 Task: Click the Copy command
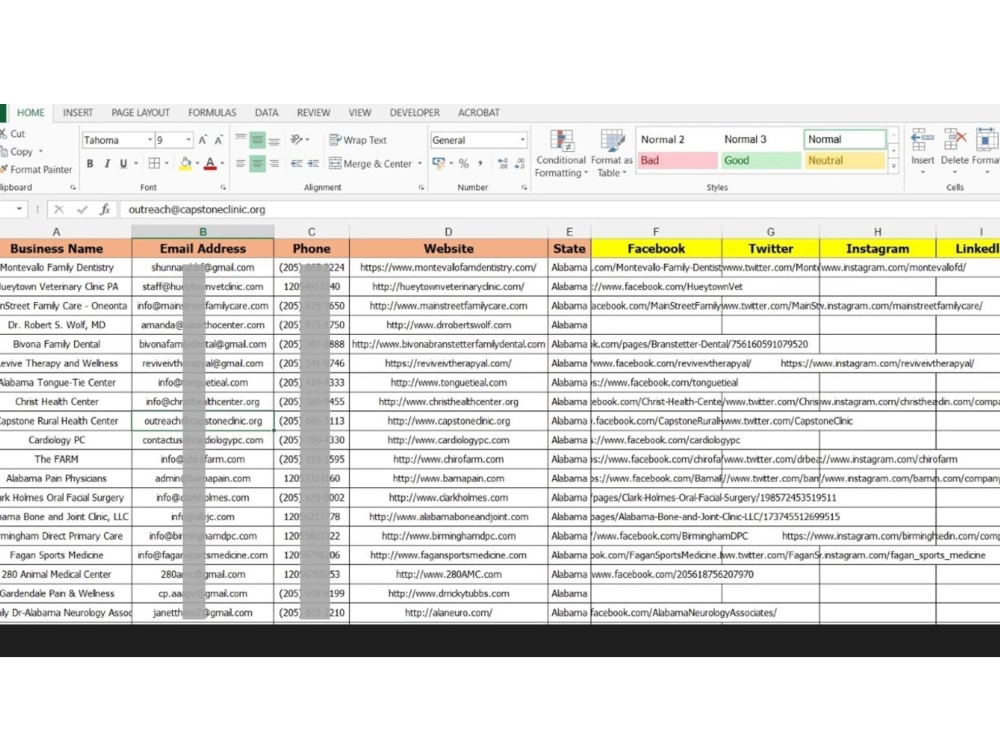pos(16,152)
